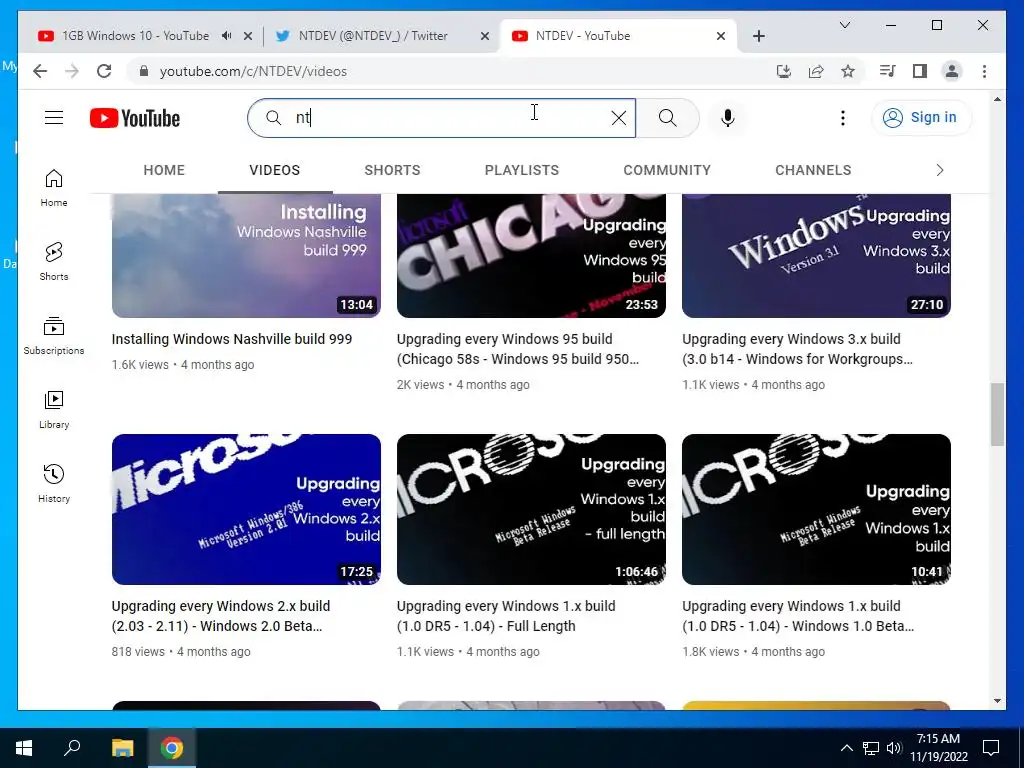The image size is (1024, 768).
Task: Show hidden system tray icons
Action: (x=846, y=748)
